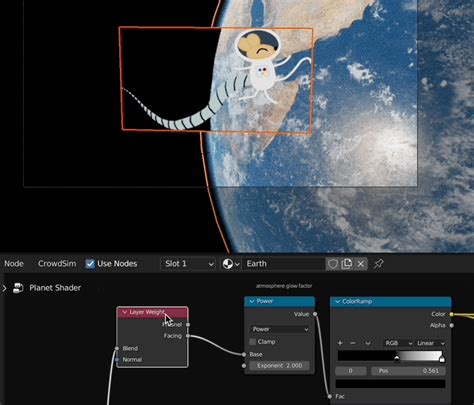Select the right white color stop handle

pyautogui.click(x=442, y=359)
